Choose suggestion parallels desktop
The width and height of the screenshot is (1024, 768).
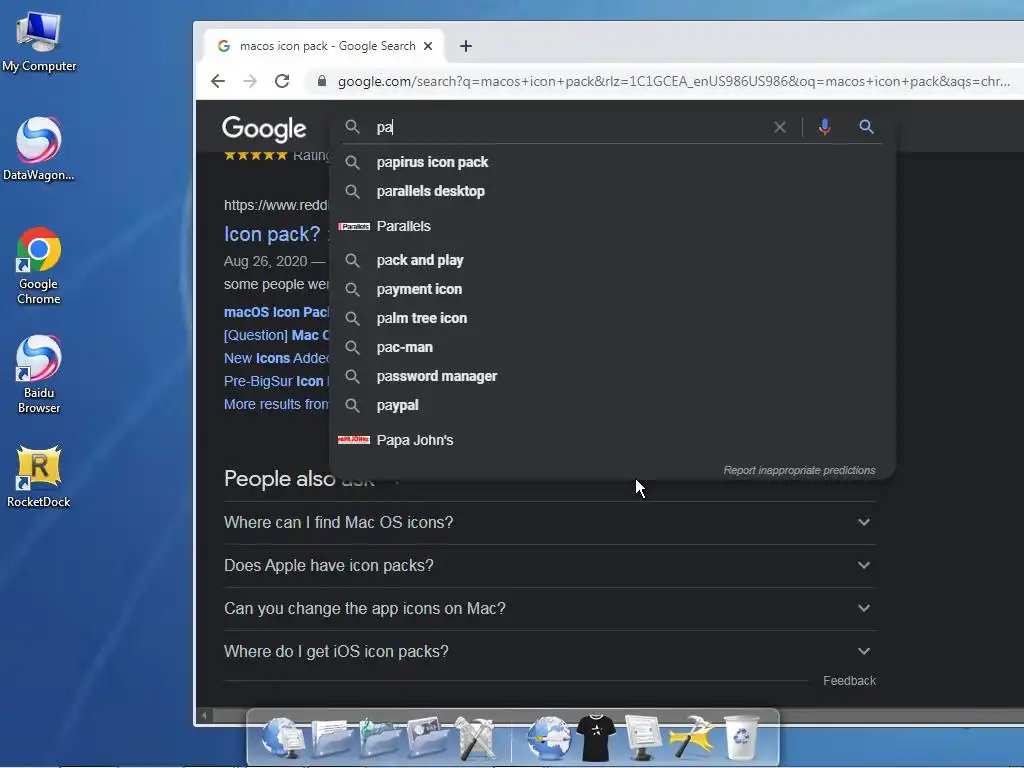pos(613,191)
